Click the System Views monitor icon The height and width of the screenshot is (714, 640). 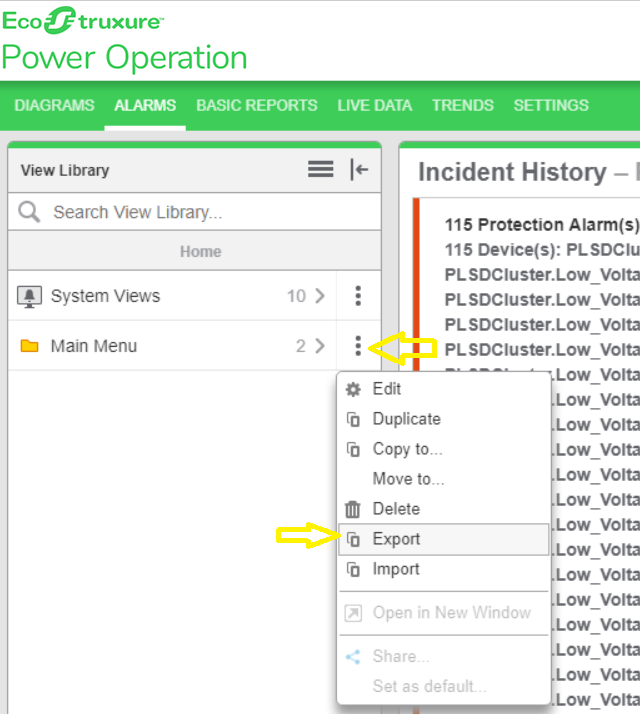tap(30, 296)
